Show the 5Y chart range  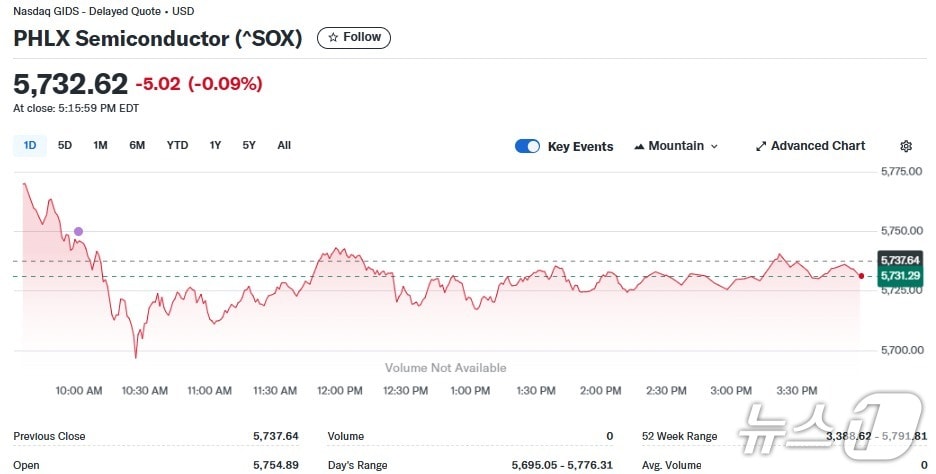[249, 145]
